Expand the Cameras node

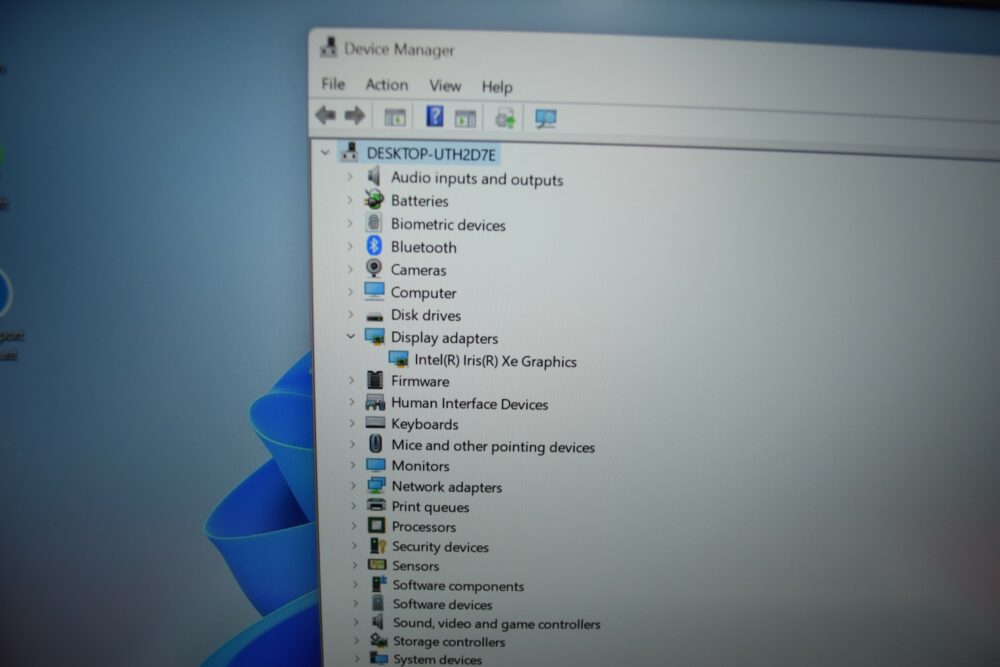(350, 268)
